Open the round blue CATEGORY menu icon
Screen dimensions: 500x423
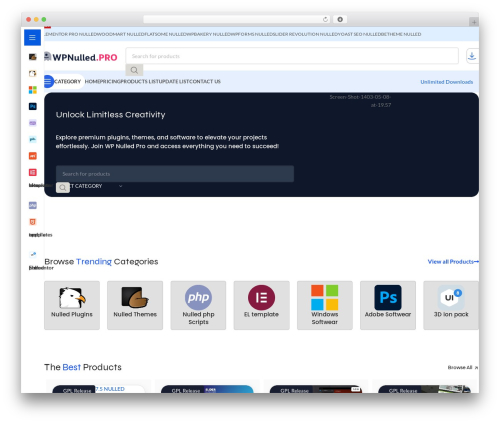point(48,81)
